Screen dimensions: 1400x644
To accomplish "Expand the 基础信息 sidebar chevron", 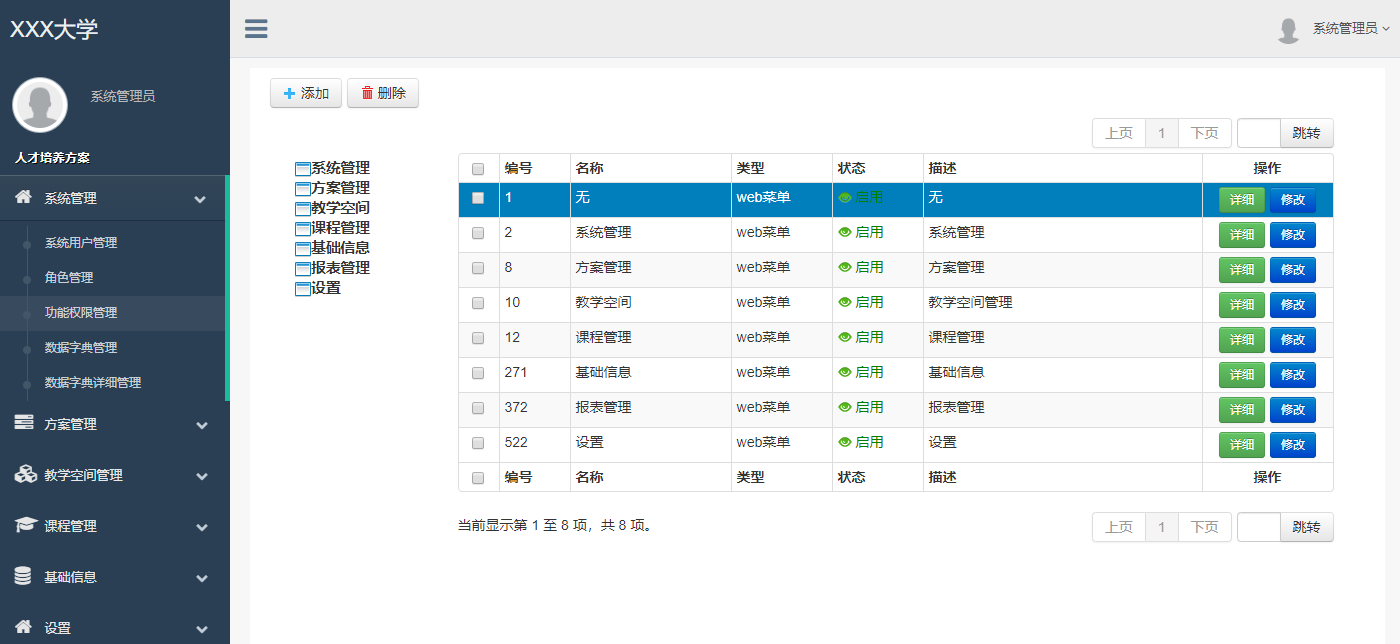I will [201, 578].
